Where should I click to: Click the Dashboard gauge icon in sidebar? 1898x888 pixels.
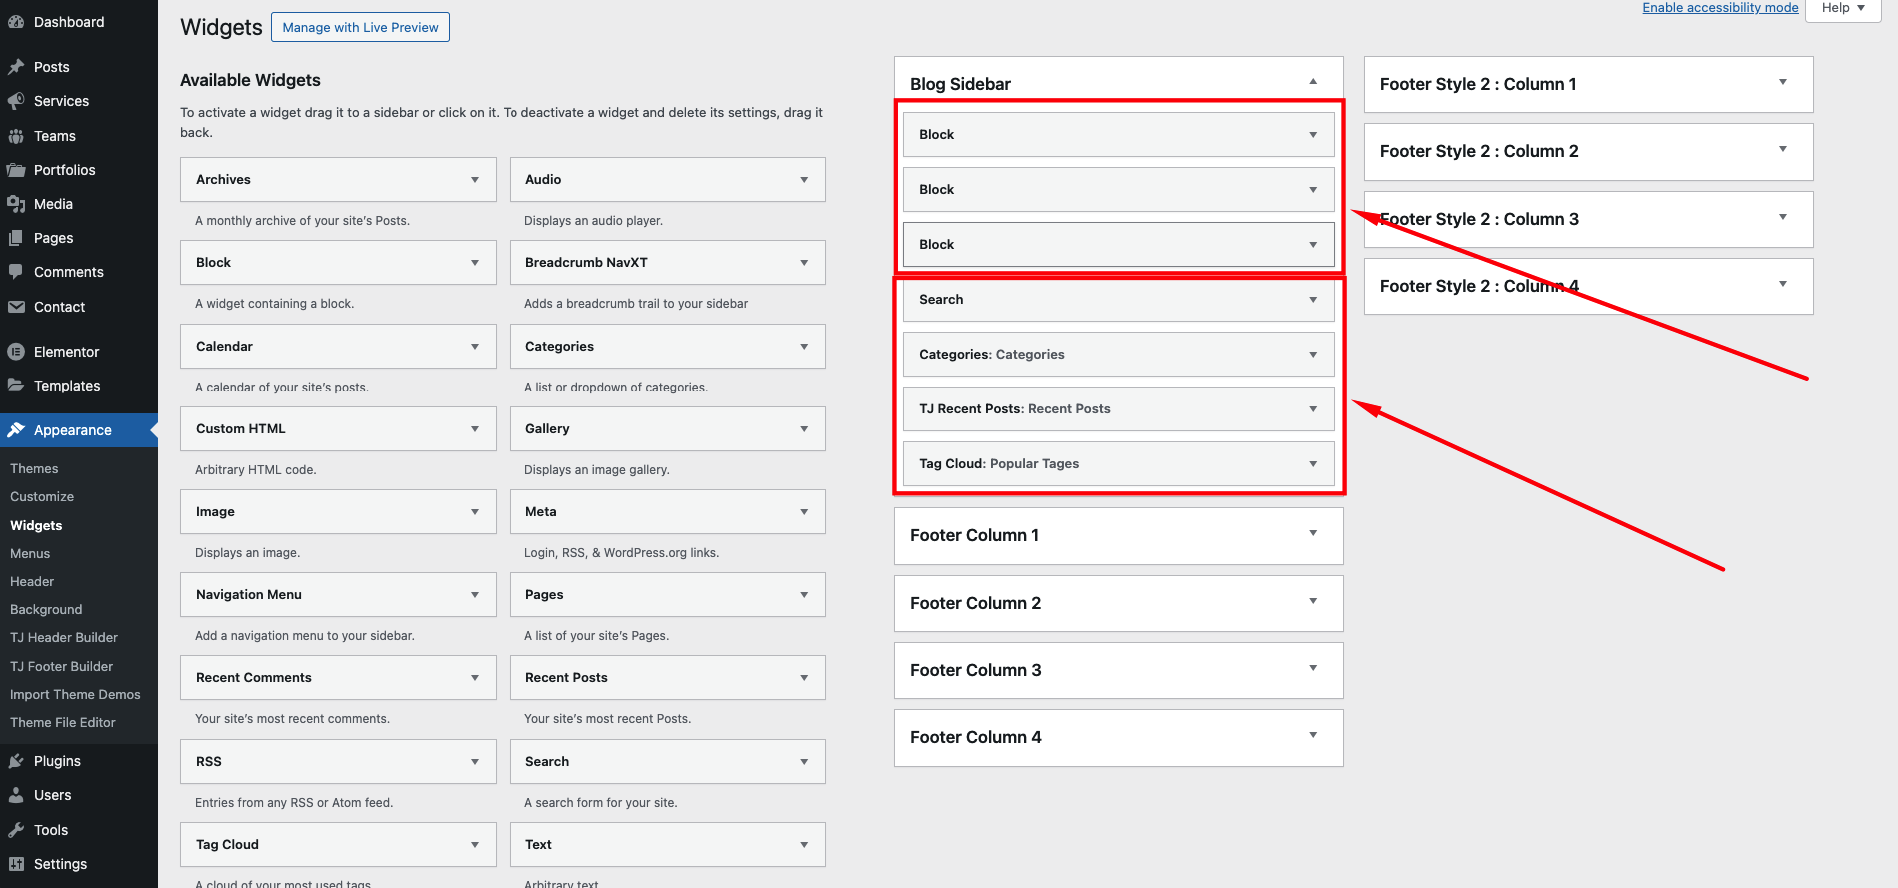[16, 22]
